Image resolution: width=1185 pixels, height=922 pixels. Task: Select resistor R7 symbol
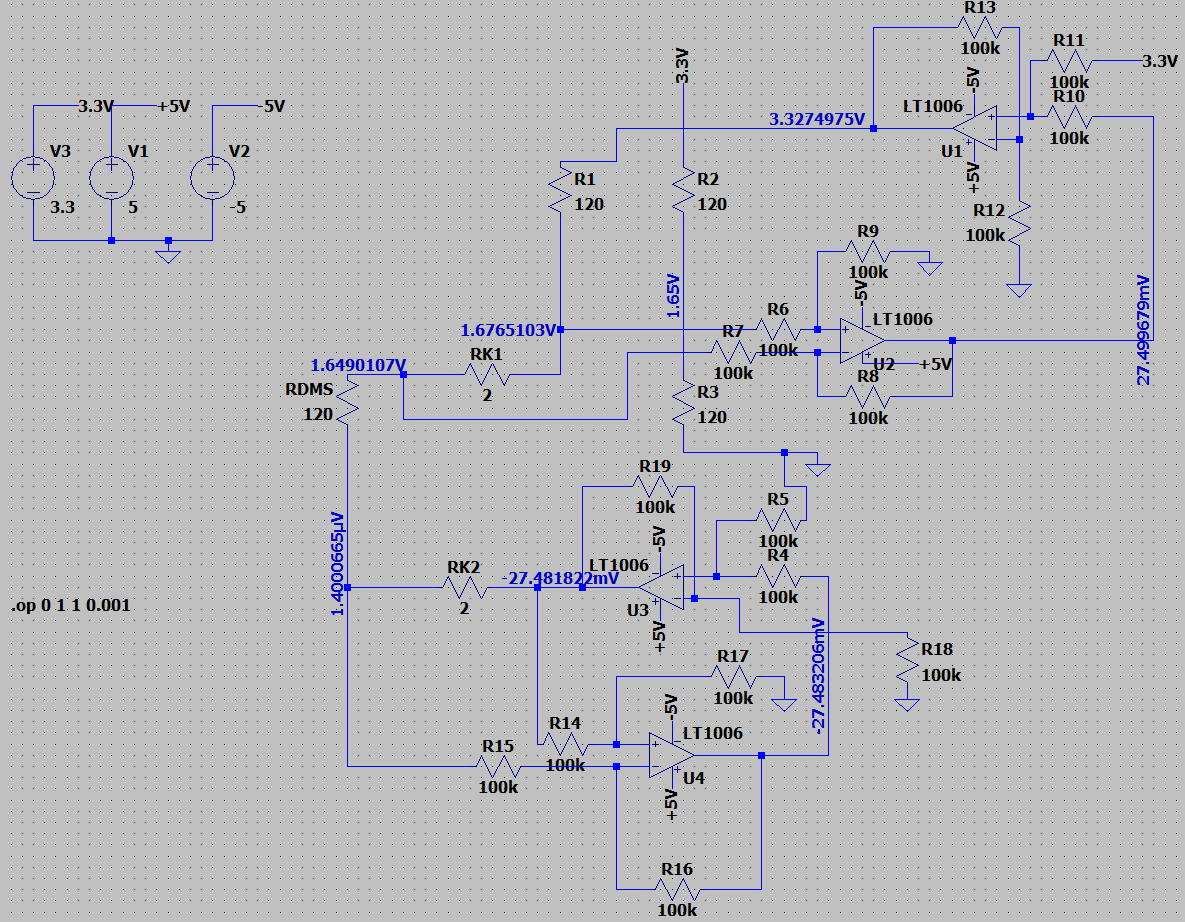tap(732, 351)
